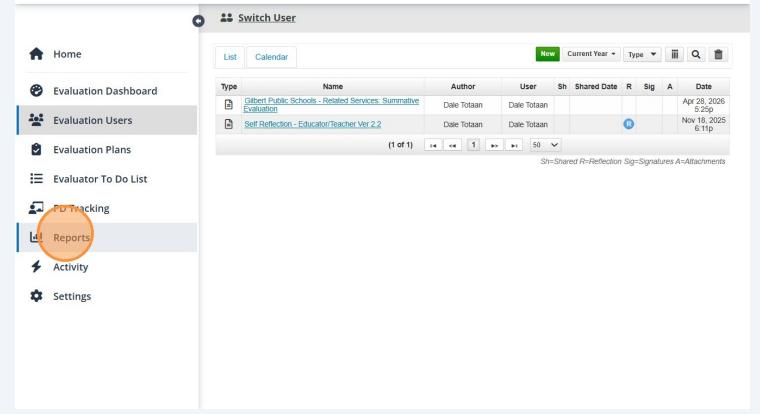Click the magnifier search icon
Image resolution: width=760 pixels, height=414 pixels.
pos(696,54)
